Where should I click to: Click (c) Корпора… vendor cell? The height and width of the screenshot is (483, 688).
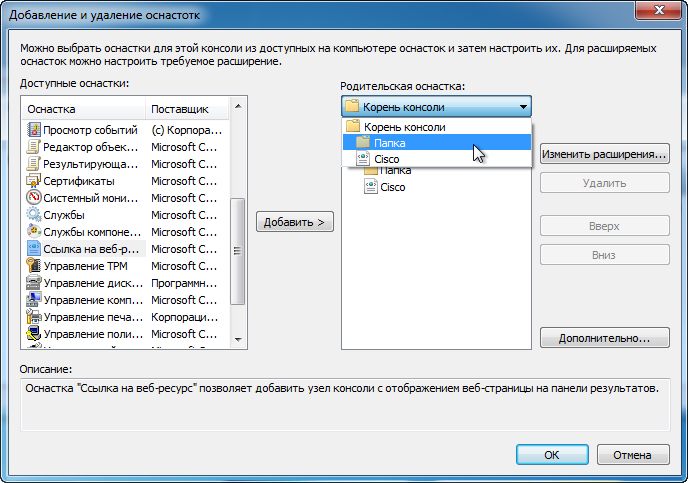point(187,130)
